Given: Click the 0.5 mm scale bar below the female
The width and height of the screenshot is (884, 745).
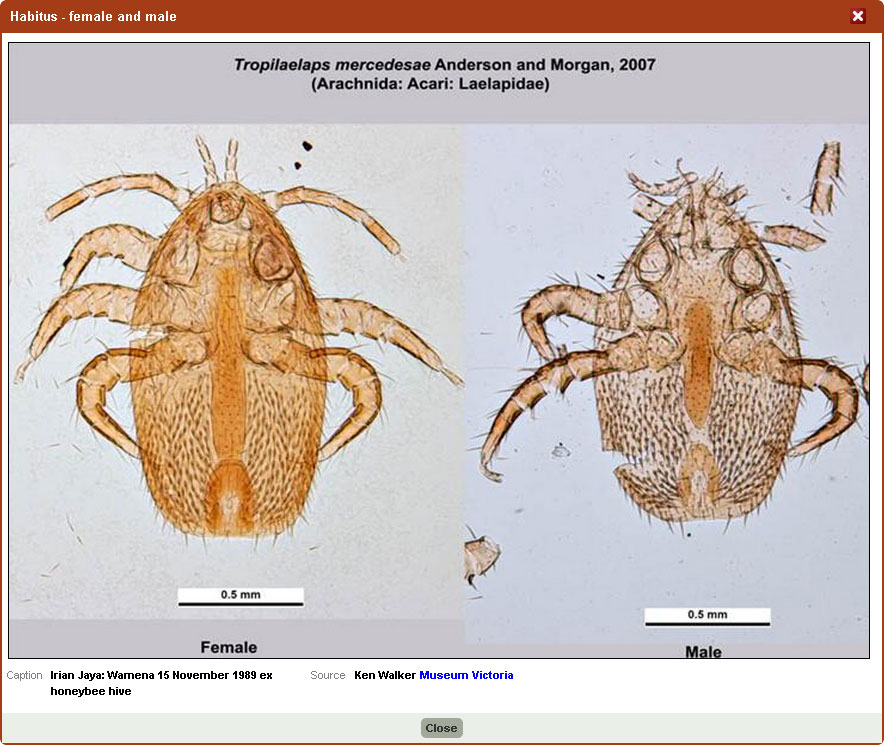Looking at the screenshot, I should pos(240,597).
